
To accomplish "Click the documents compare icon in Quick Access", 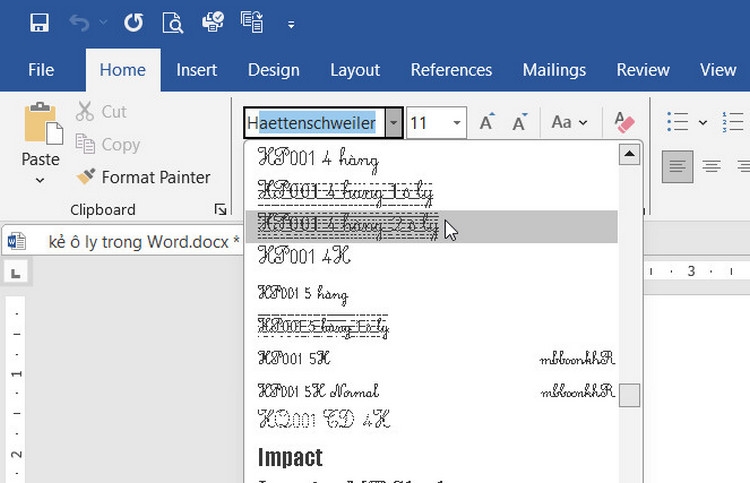I will pos(252,22).
